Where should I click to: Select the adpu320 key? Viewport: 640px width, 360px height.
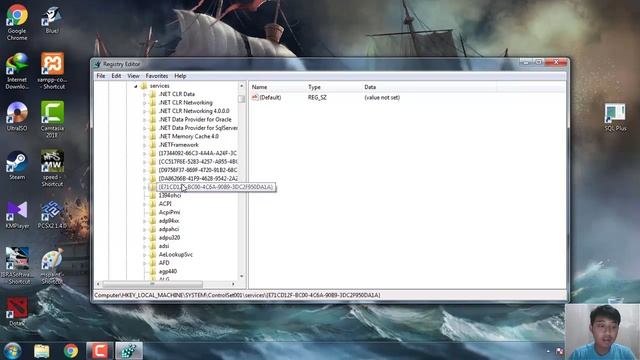pyautogui.click(x=169, y=238)
